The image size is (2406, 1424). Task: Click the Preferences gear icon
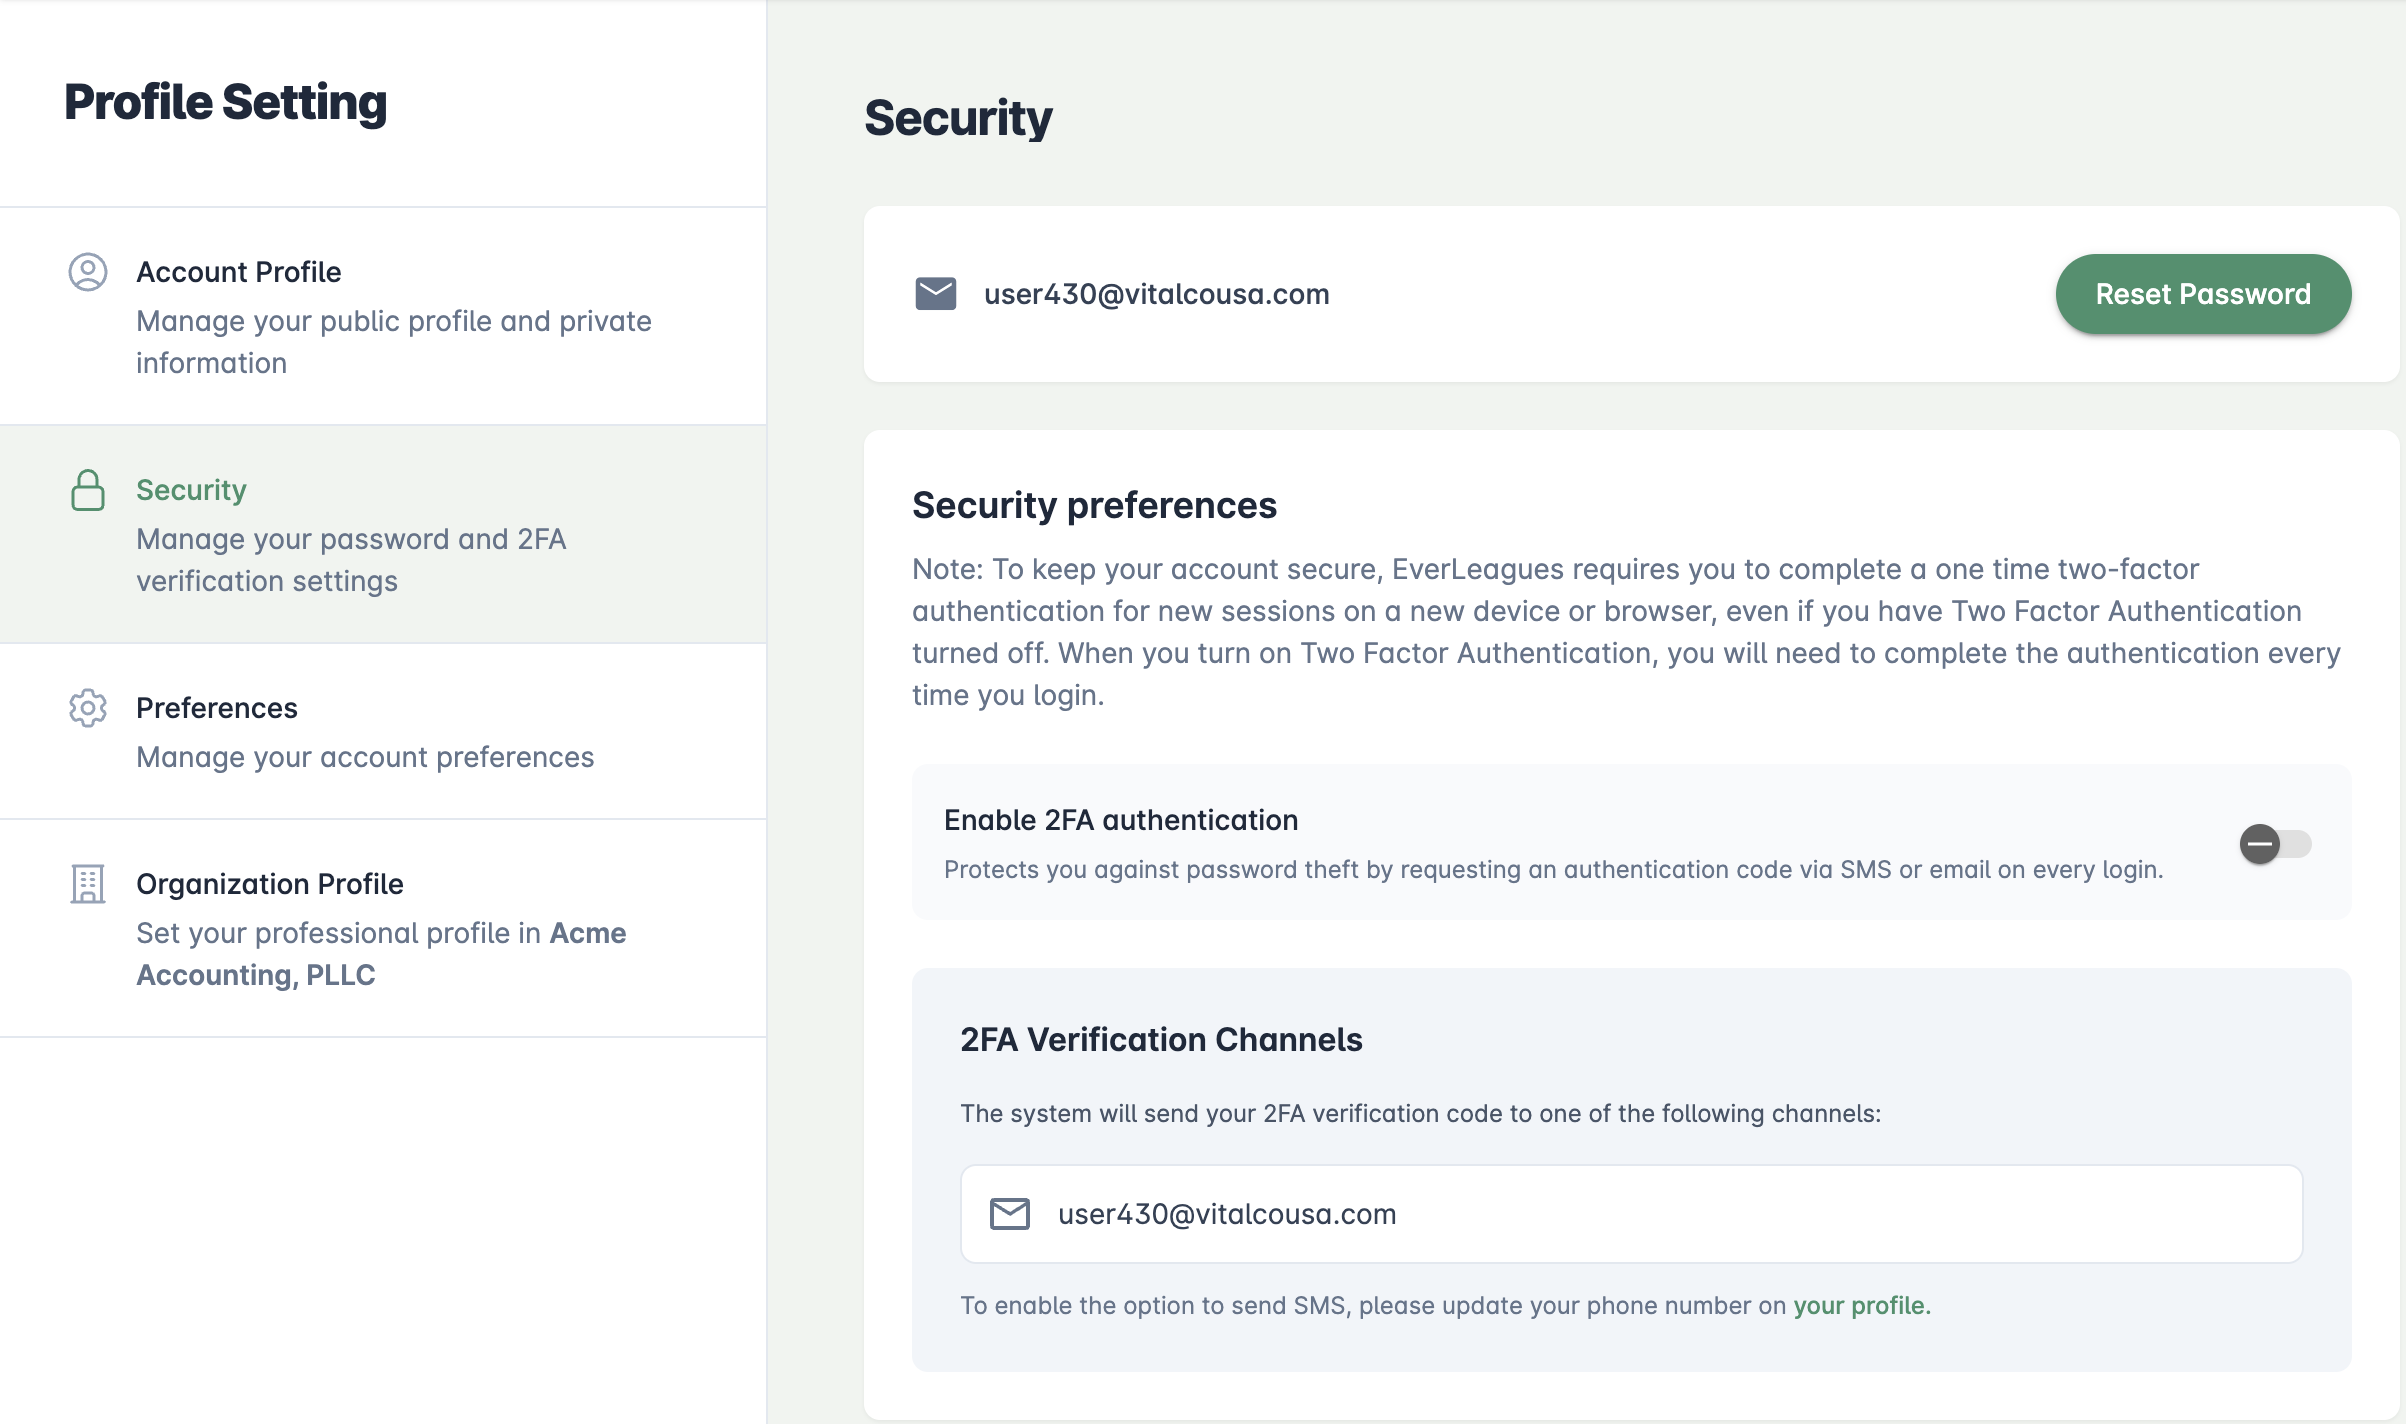coord(88,708)
